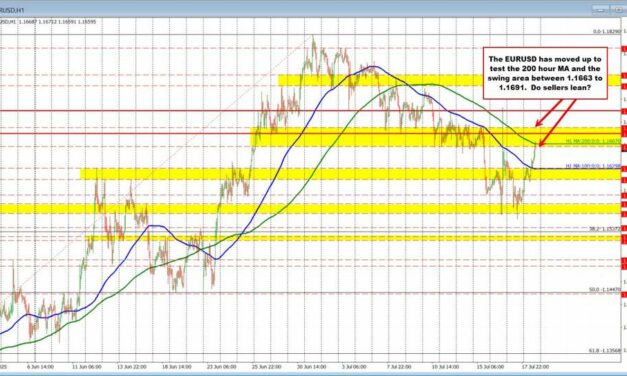Click the 10 Jul 14:00 time axis label
Viewport: 627px width, 376px height.
444,366
